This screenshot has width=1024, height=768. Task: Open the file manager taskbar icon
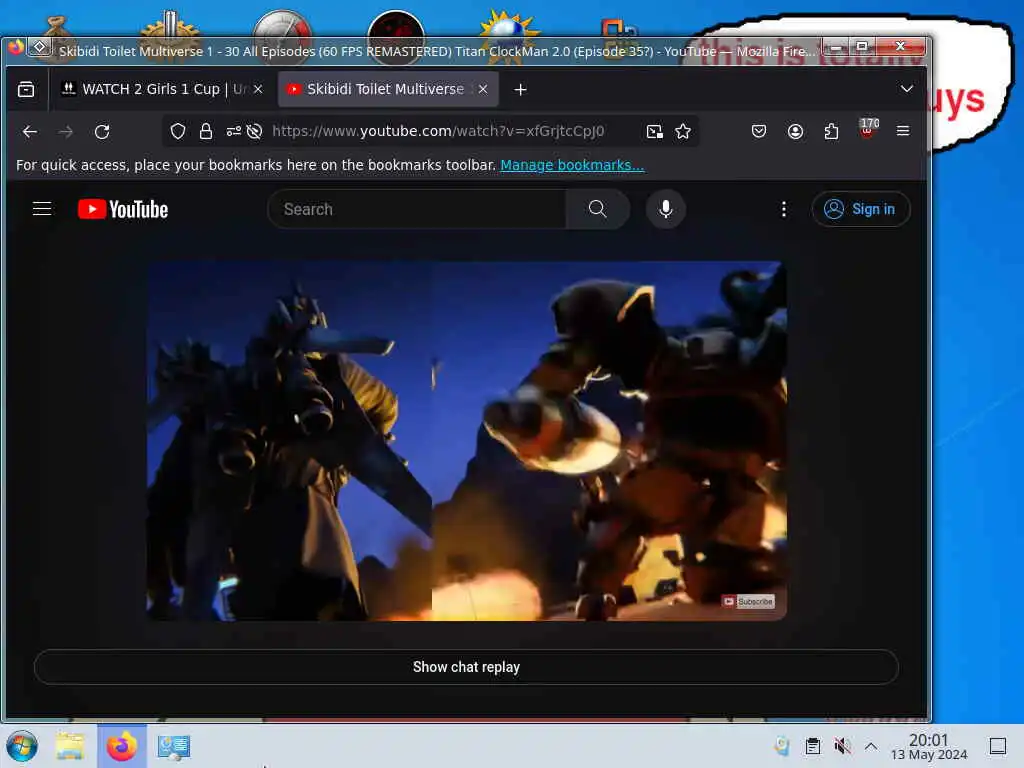pos(70,746)
